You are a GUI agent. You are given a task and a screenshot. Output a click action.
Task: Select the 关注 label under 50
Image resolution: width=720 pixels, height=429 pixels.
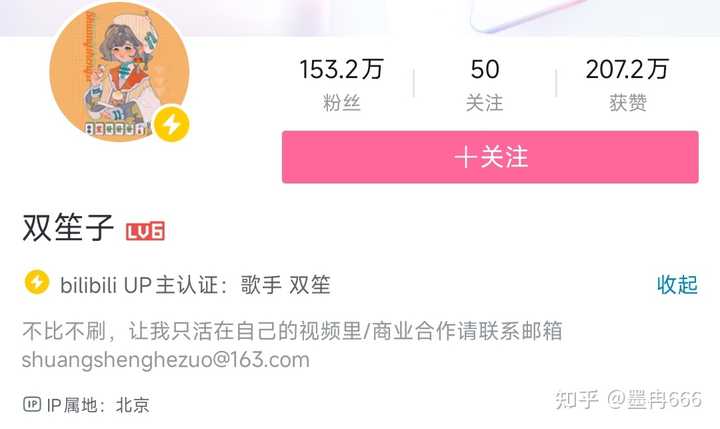(x=484, y=102)
